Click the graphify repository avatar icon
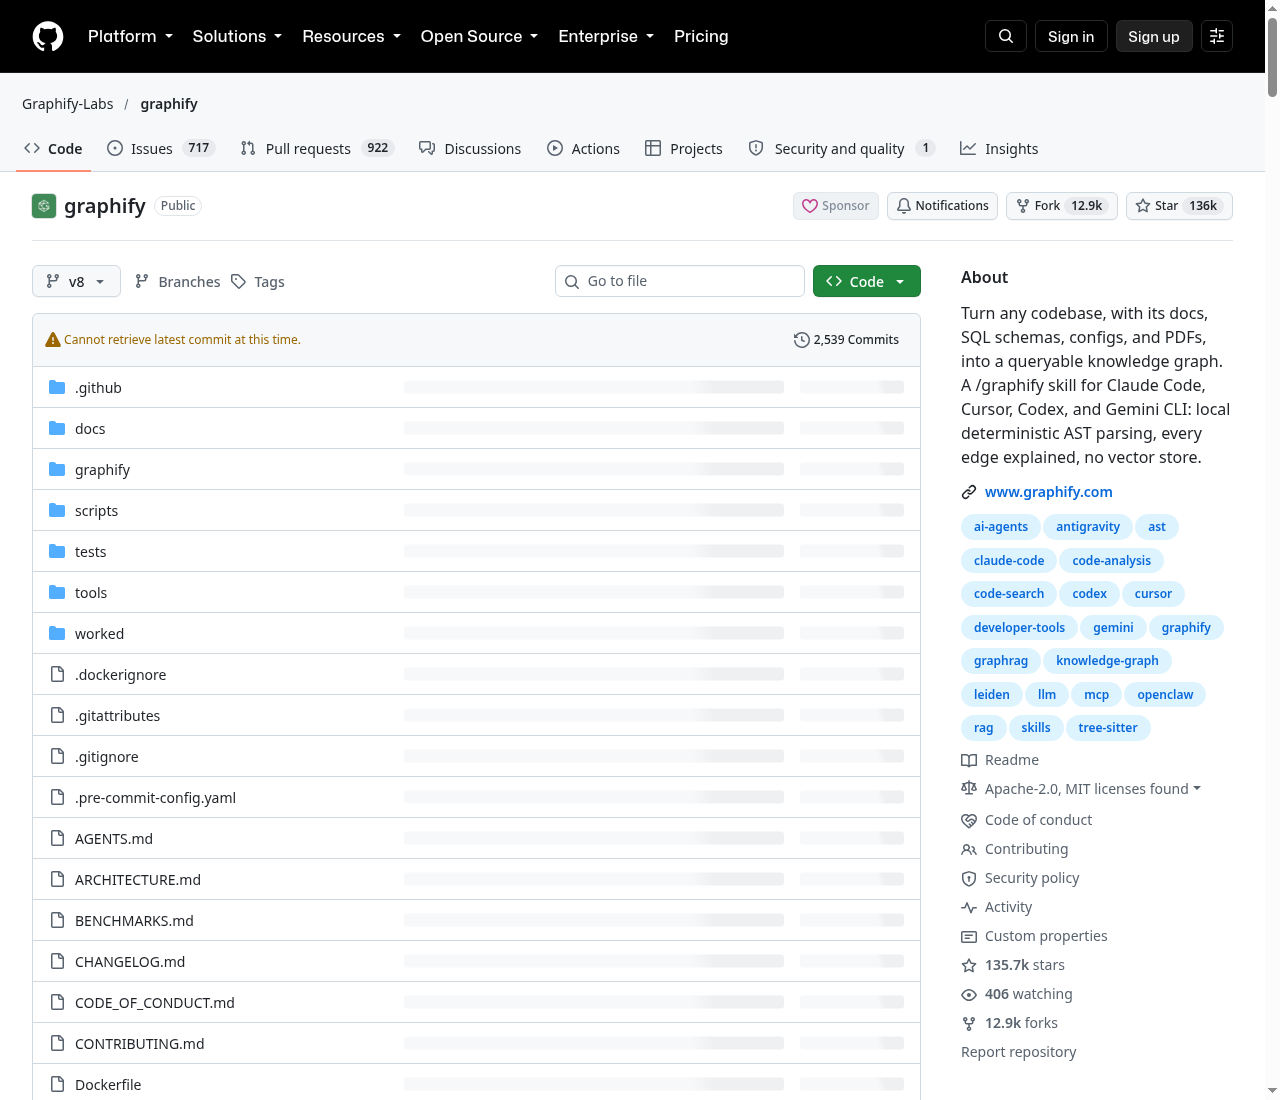The width and height of the screenshot is (1280, 1100). 44,206
